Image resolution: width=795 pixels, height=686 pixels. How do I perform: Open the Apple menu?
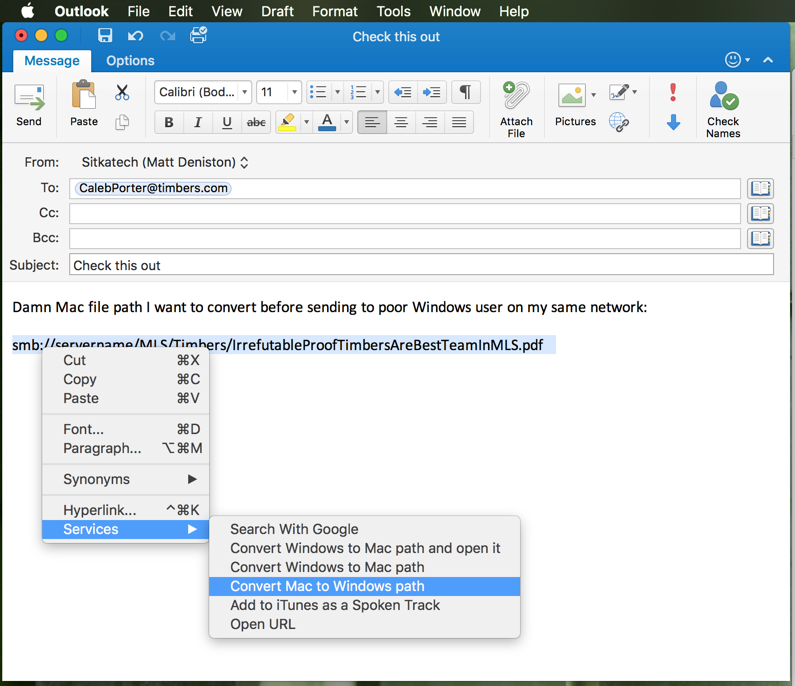[x=28, y=11]
